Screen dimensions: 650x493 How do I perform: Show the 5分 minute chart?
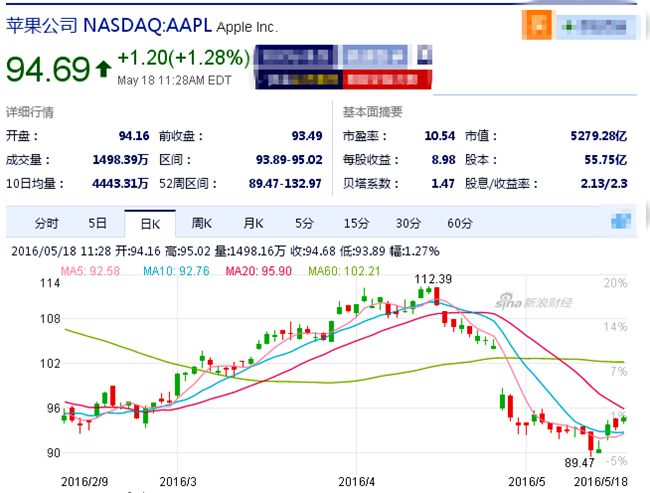point(304,222)
